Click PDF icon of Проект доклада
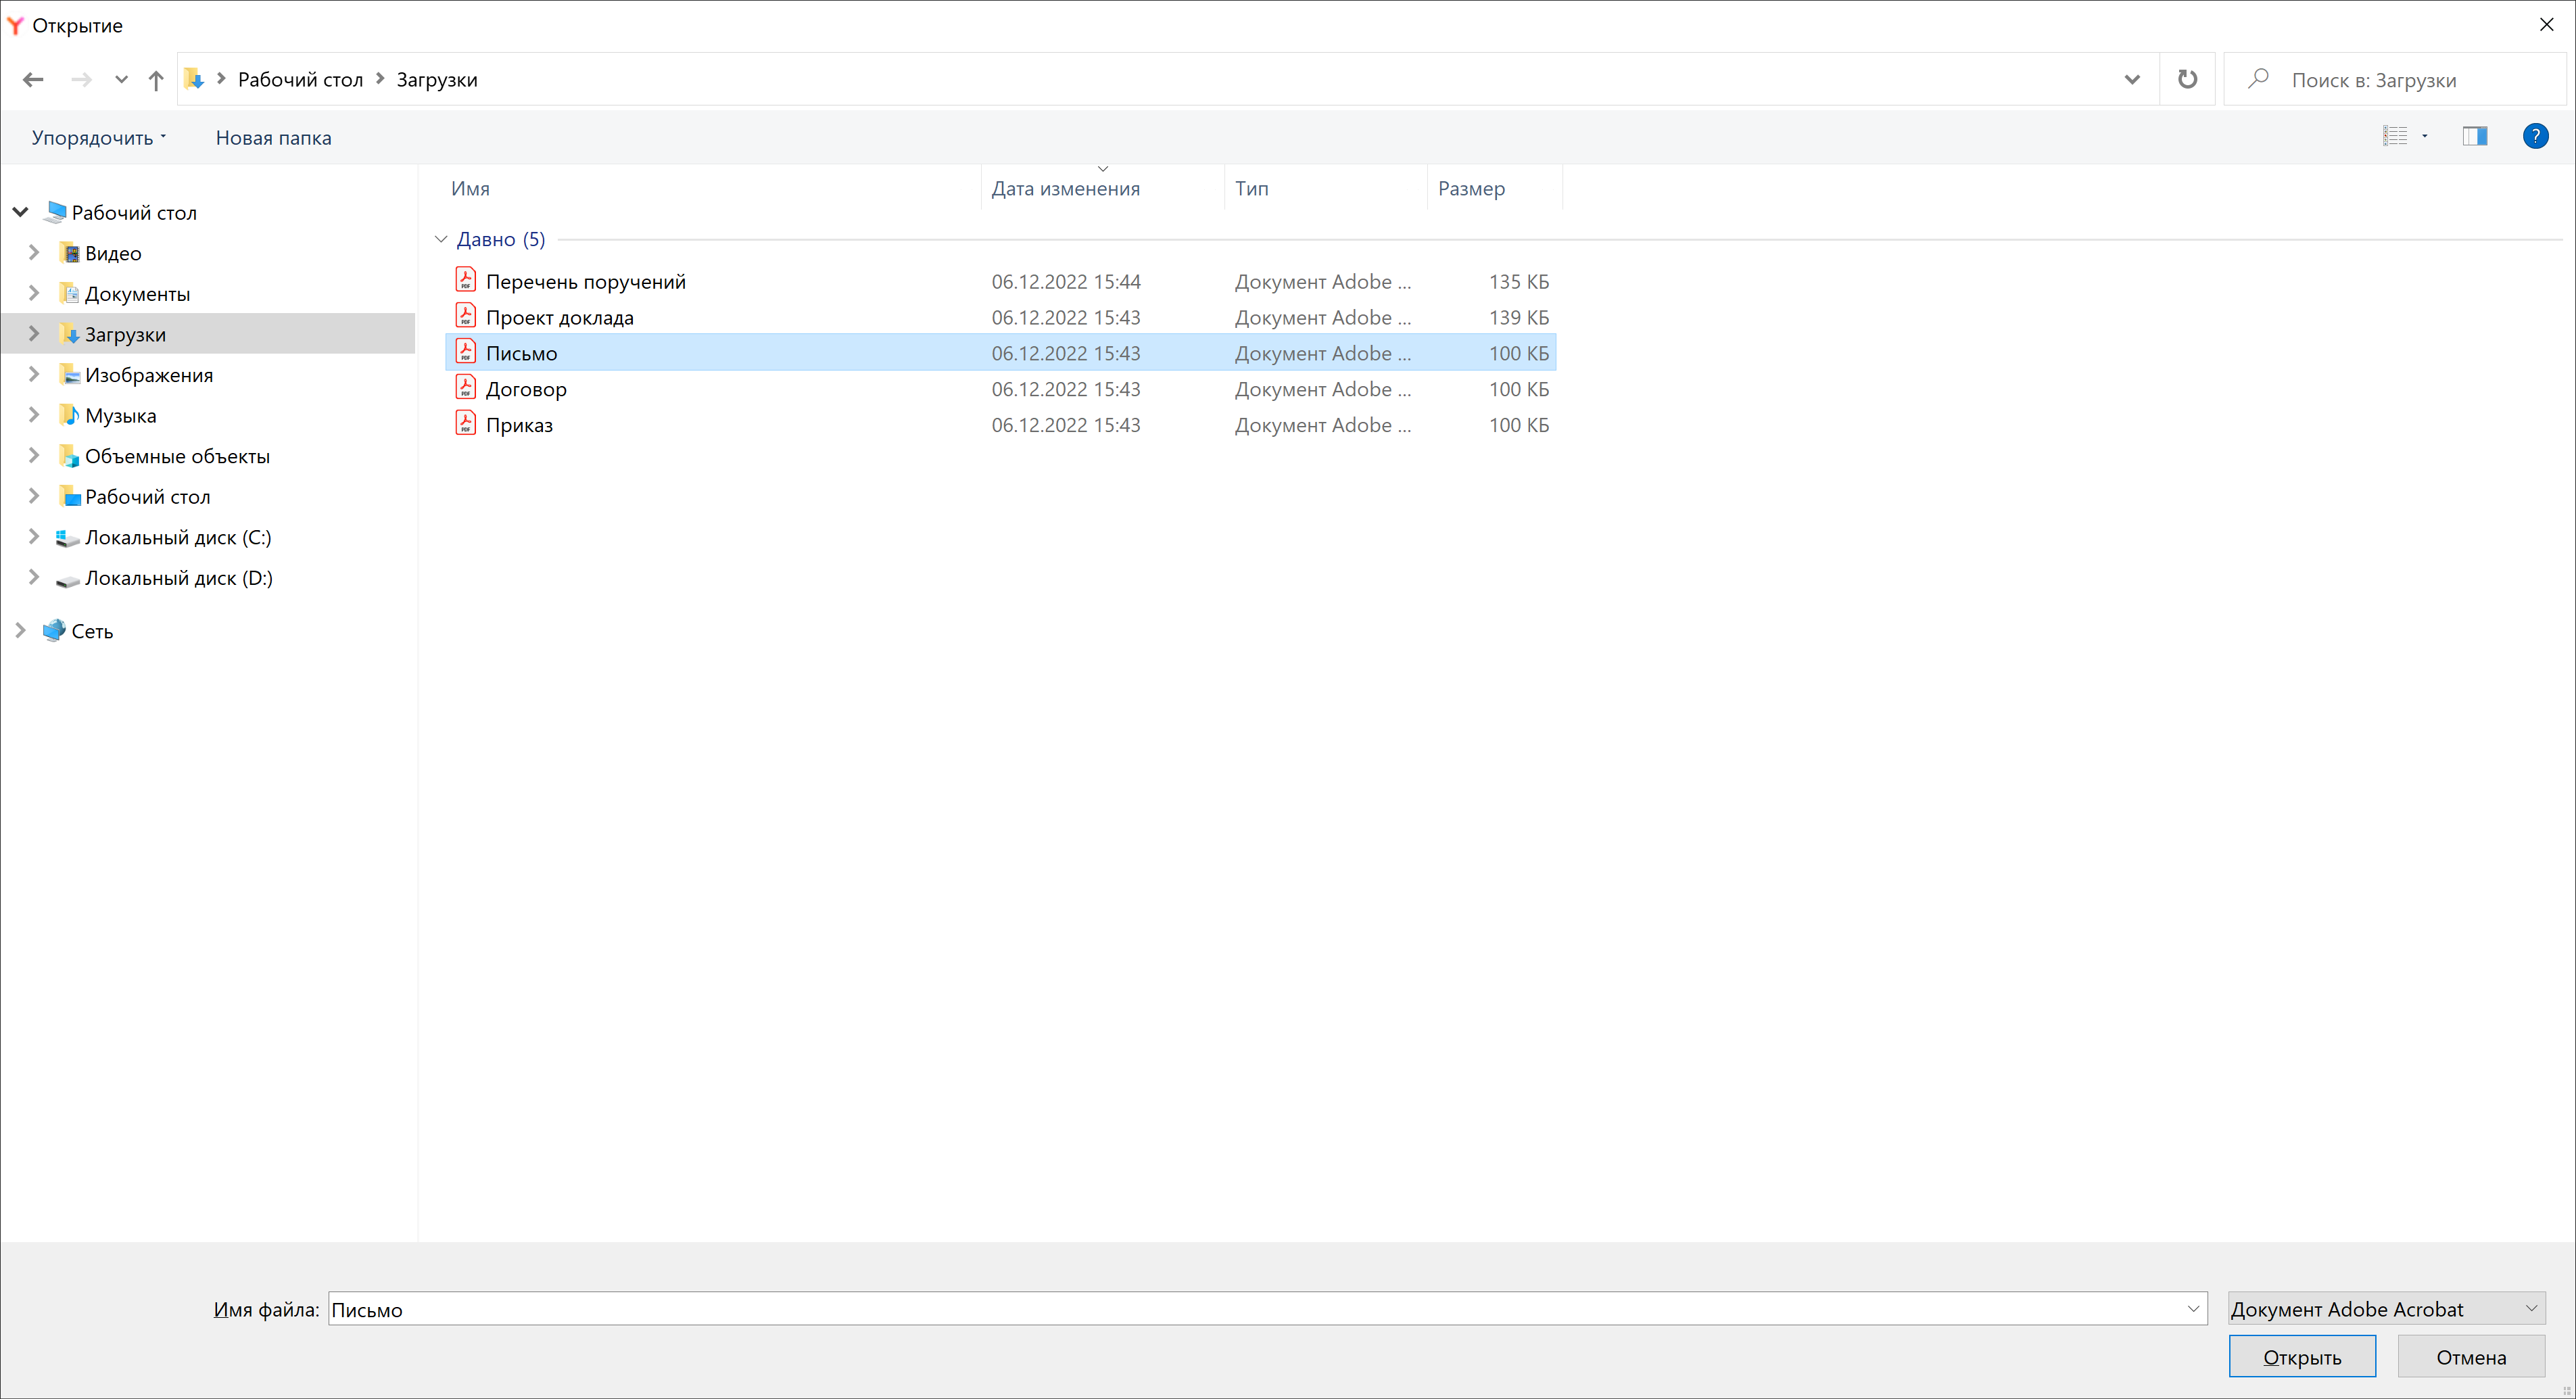 coord(465,315)
